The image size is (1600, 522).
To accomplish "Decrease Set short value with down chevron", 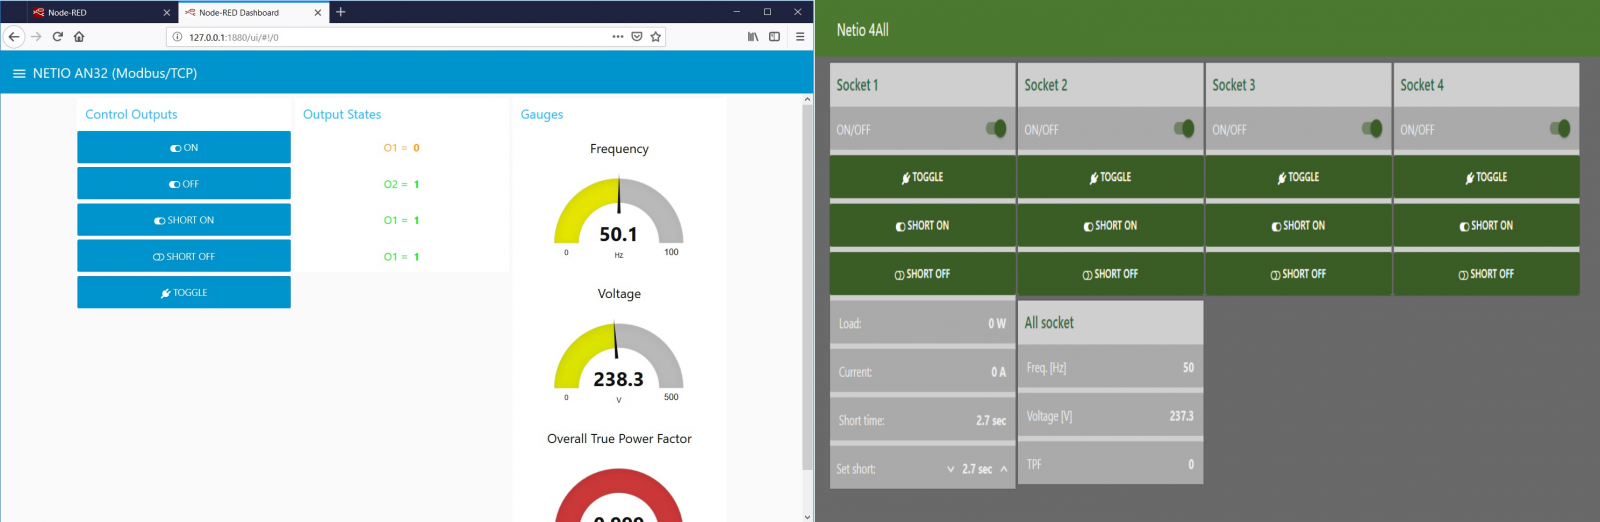I will (950, 469).
